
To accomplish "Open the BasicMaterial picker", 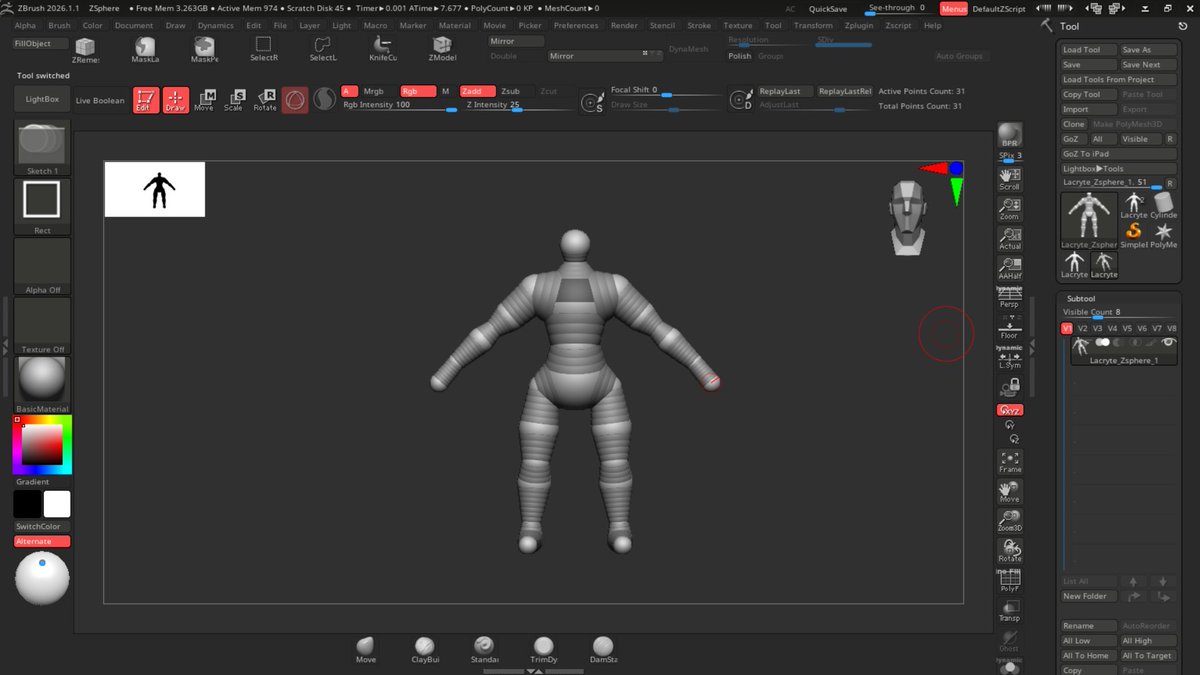I will [x=42, y=385].
